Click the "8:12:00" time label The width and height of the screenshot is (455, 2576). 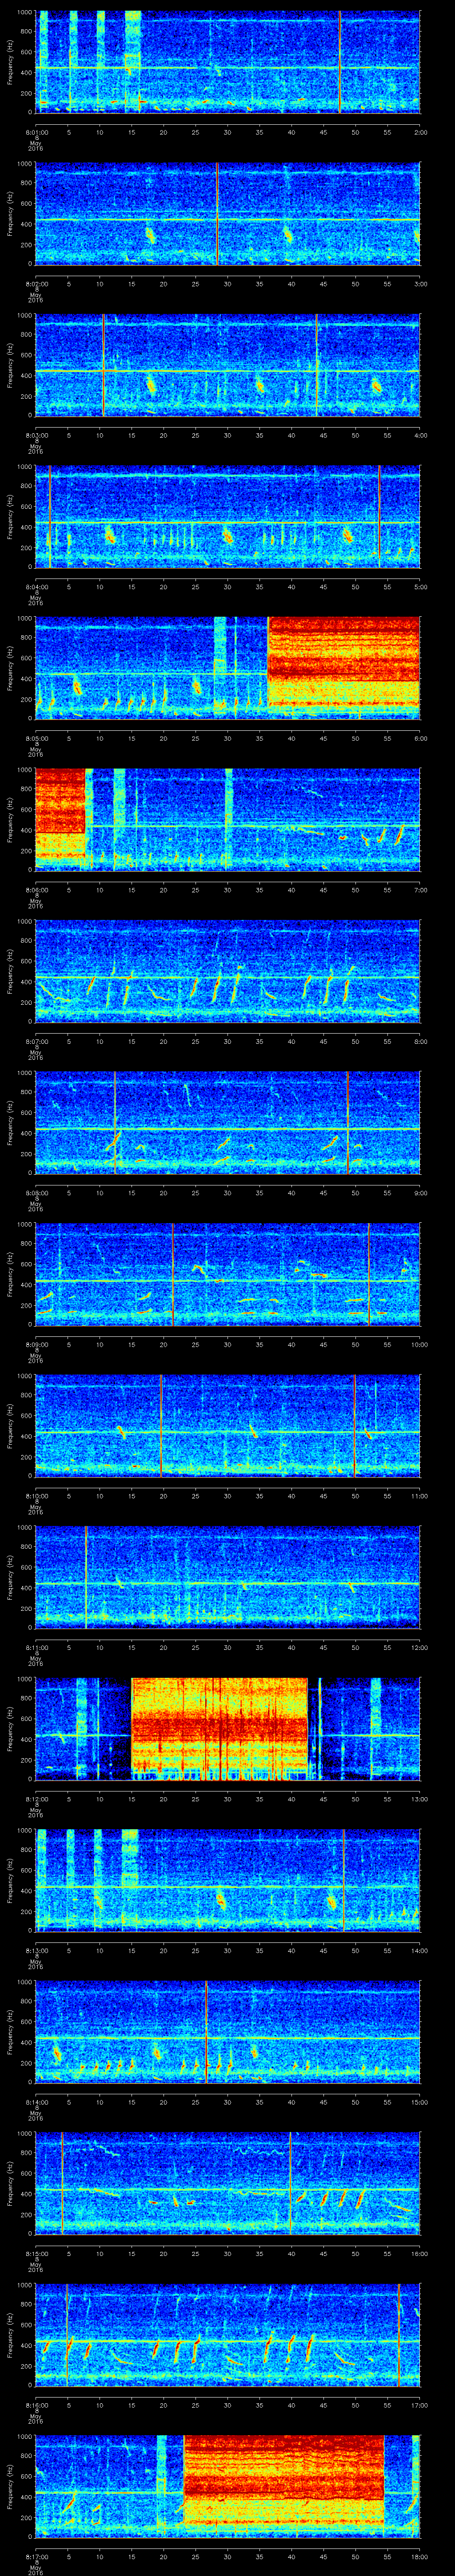pyautogui.click(x=36, y=1799)
